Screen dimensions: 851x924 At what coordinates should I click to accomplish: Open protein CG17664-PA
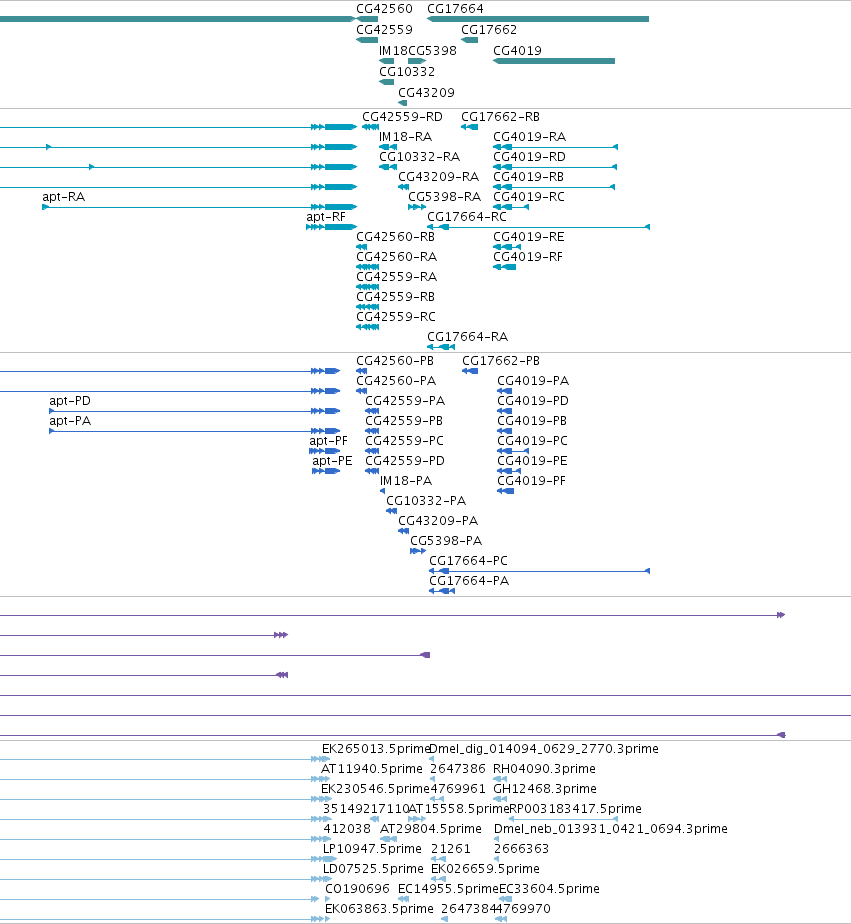pyautogui.click(x=469, y=582)
